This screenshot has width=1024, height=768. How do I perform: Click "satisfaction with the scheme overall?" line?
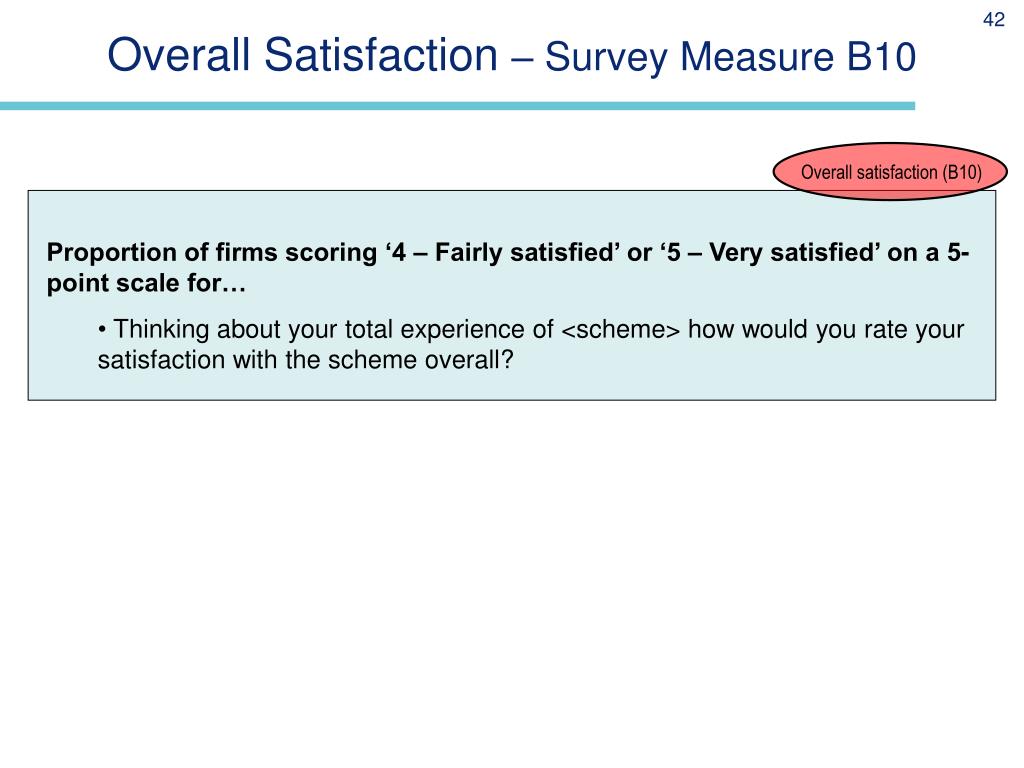tap(306, 360)
